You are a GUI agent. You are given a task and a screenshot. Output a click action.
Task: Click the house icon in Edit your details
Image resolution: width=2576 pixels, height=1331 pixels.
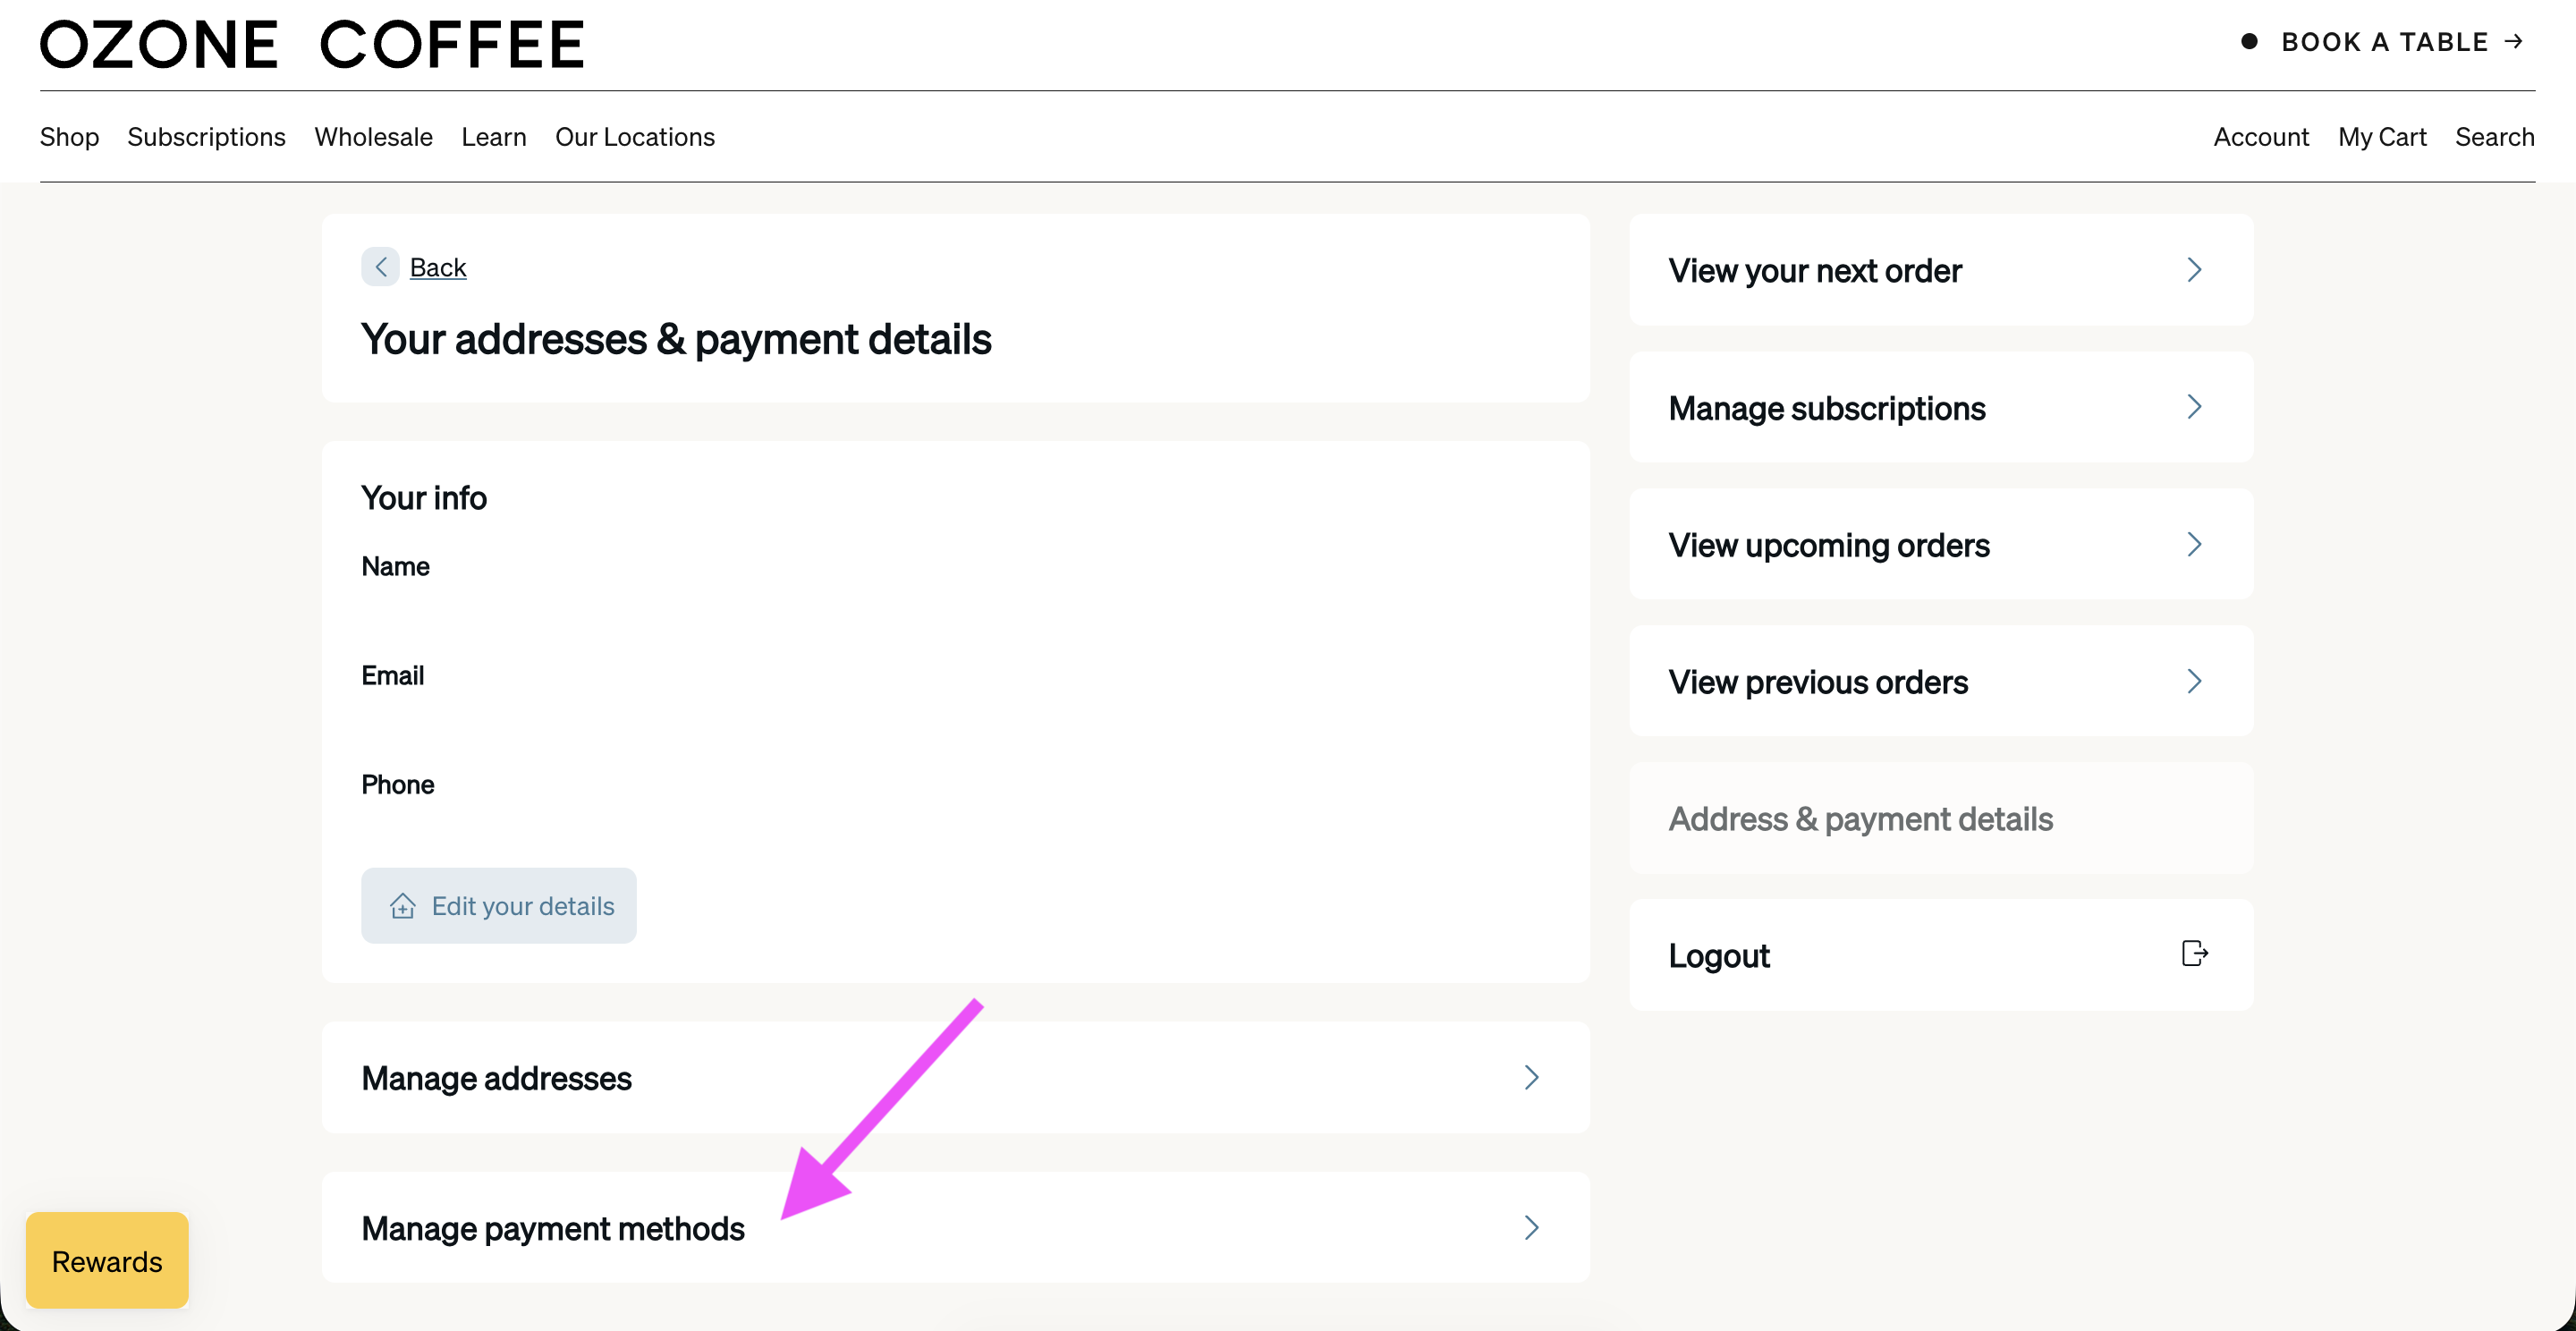(402, 906)
